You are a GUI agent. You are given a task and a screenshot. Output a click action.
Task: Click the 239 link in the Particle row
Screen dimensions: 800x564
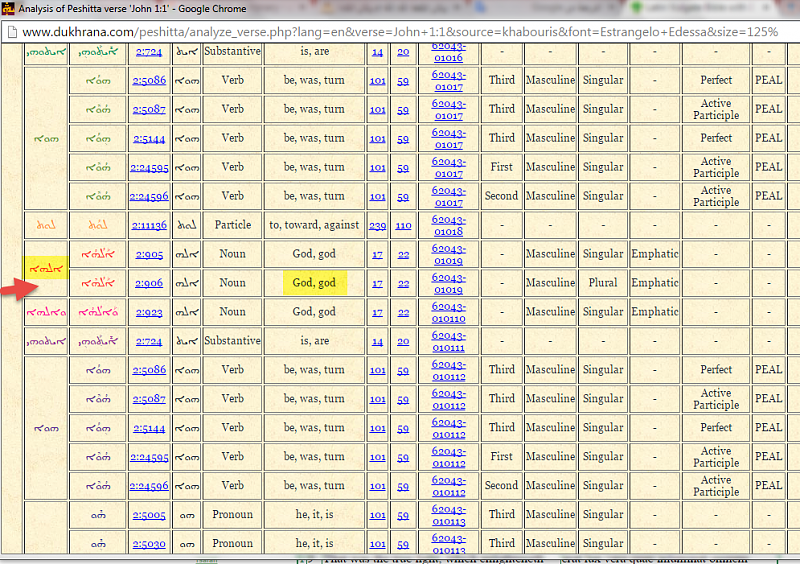pyautogui.click(x=378, y=226)
